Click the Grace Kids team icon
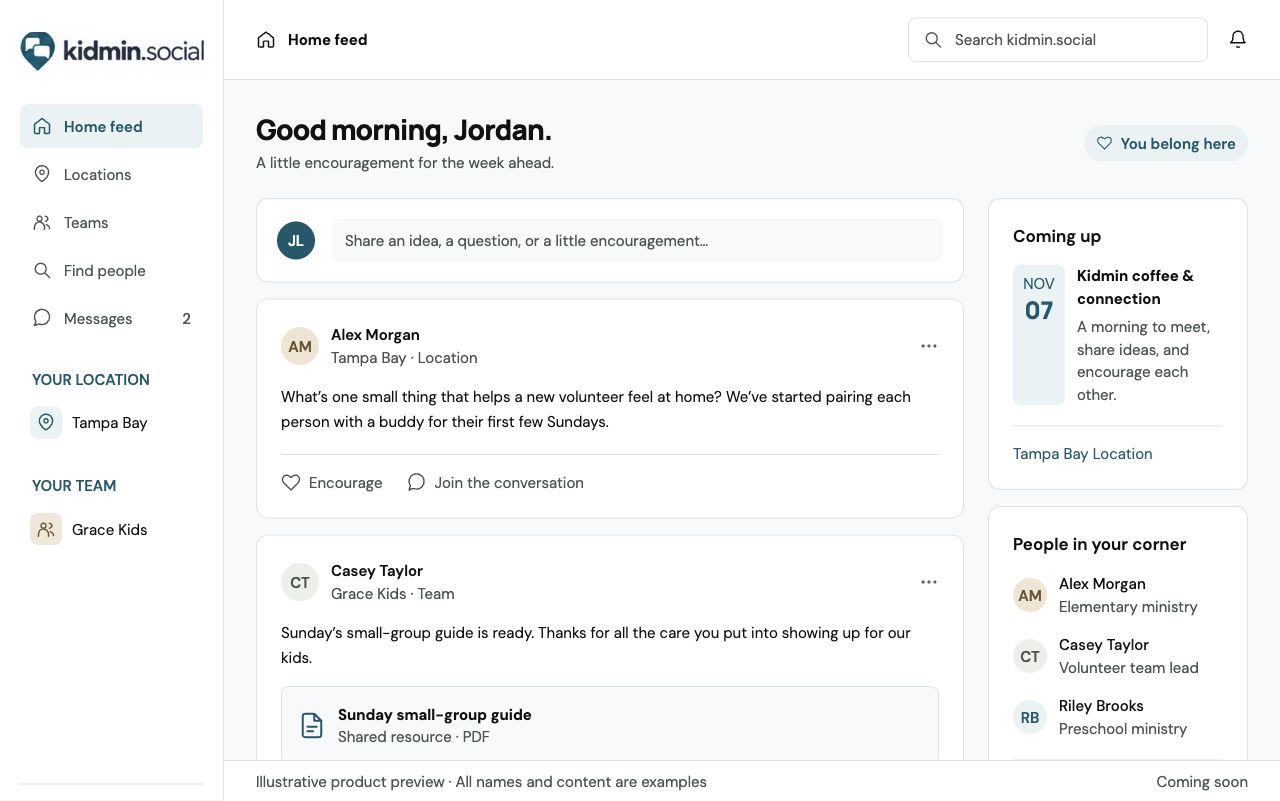Screen dimensions: 1280x801 tap(46, 529)
